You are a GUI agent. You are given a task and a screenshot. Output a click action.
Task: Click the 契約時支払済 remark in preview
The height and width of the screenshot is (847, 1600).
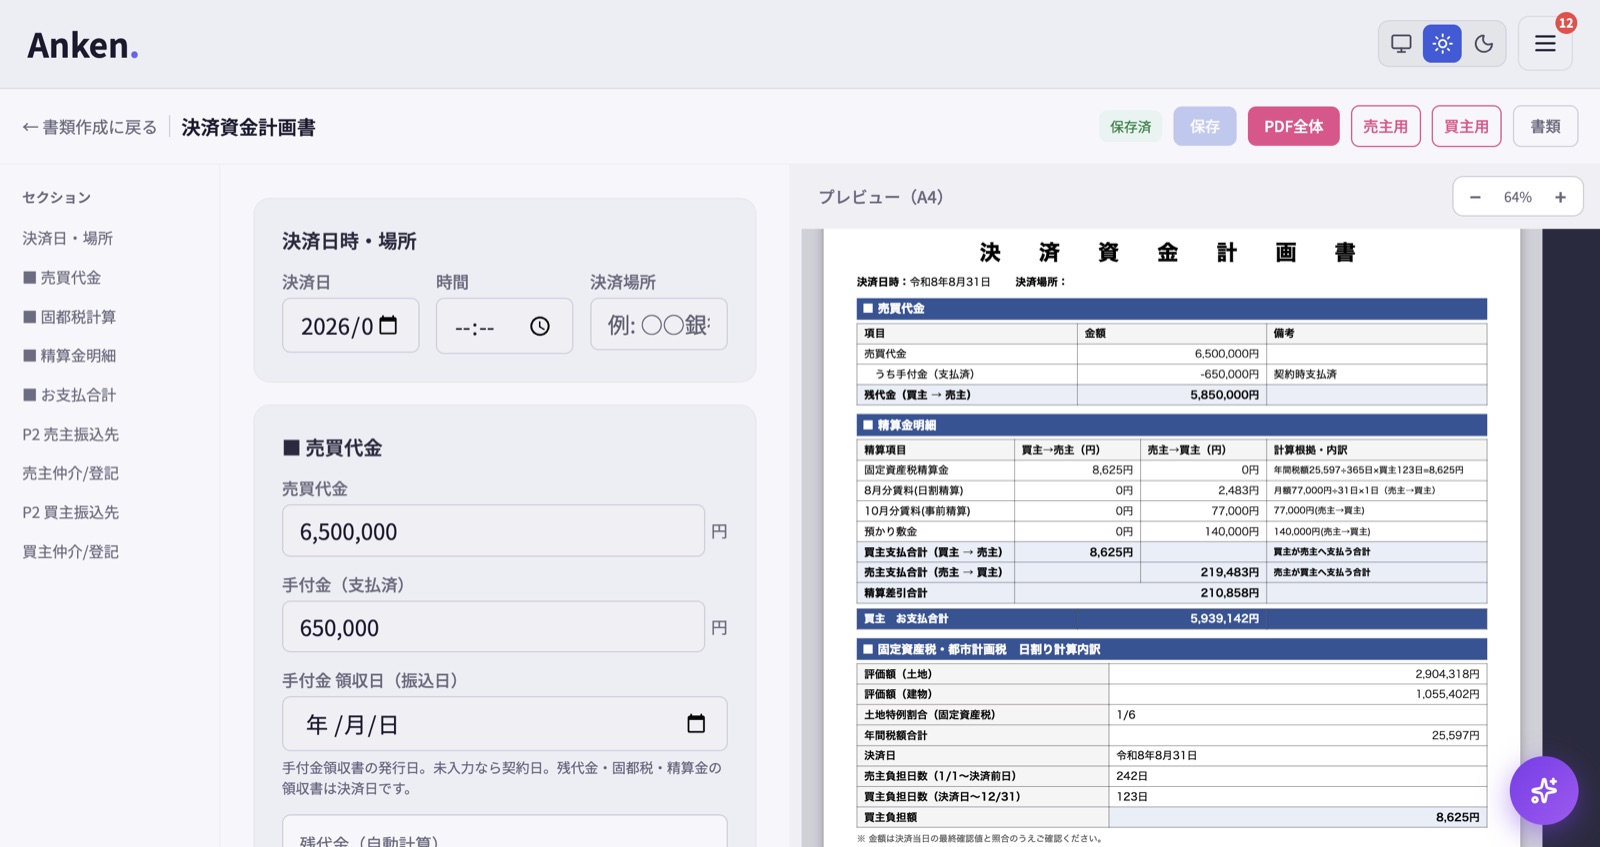tap(1304, 374)
